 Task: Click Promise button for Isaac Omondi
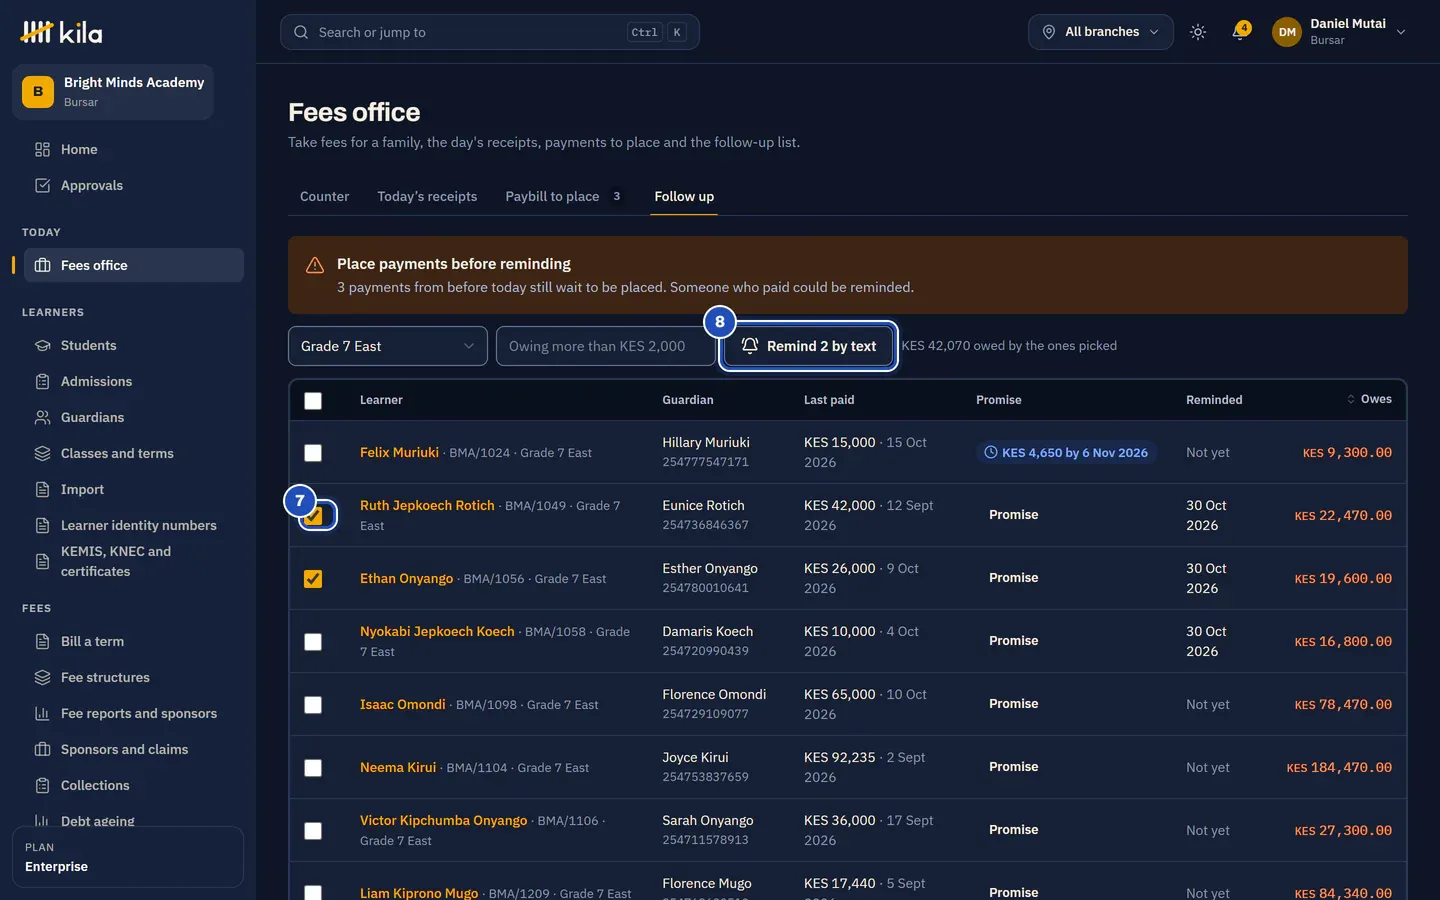click(x=1013, y=704)
